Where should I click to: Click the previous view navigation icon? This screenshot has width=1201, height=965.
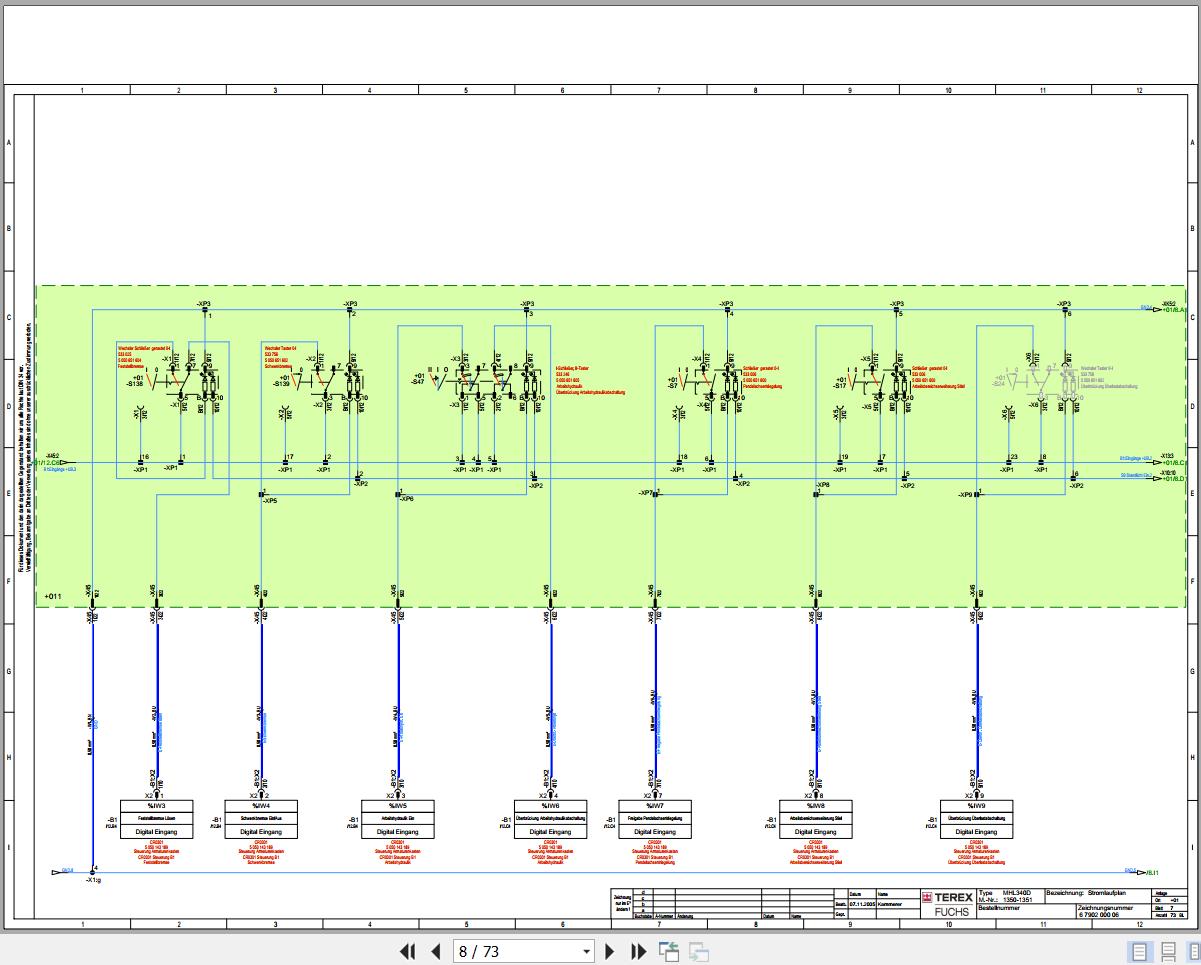(669, 951)
